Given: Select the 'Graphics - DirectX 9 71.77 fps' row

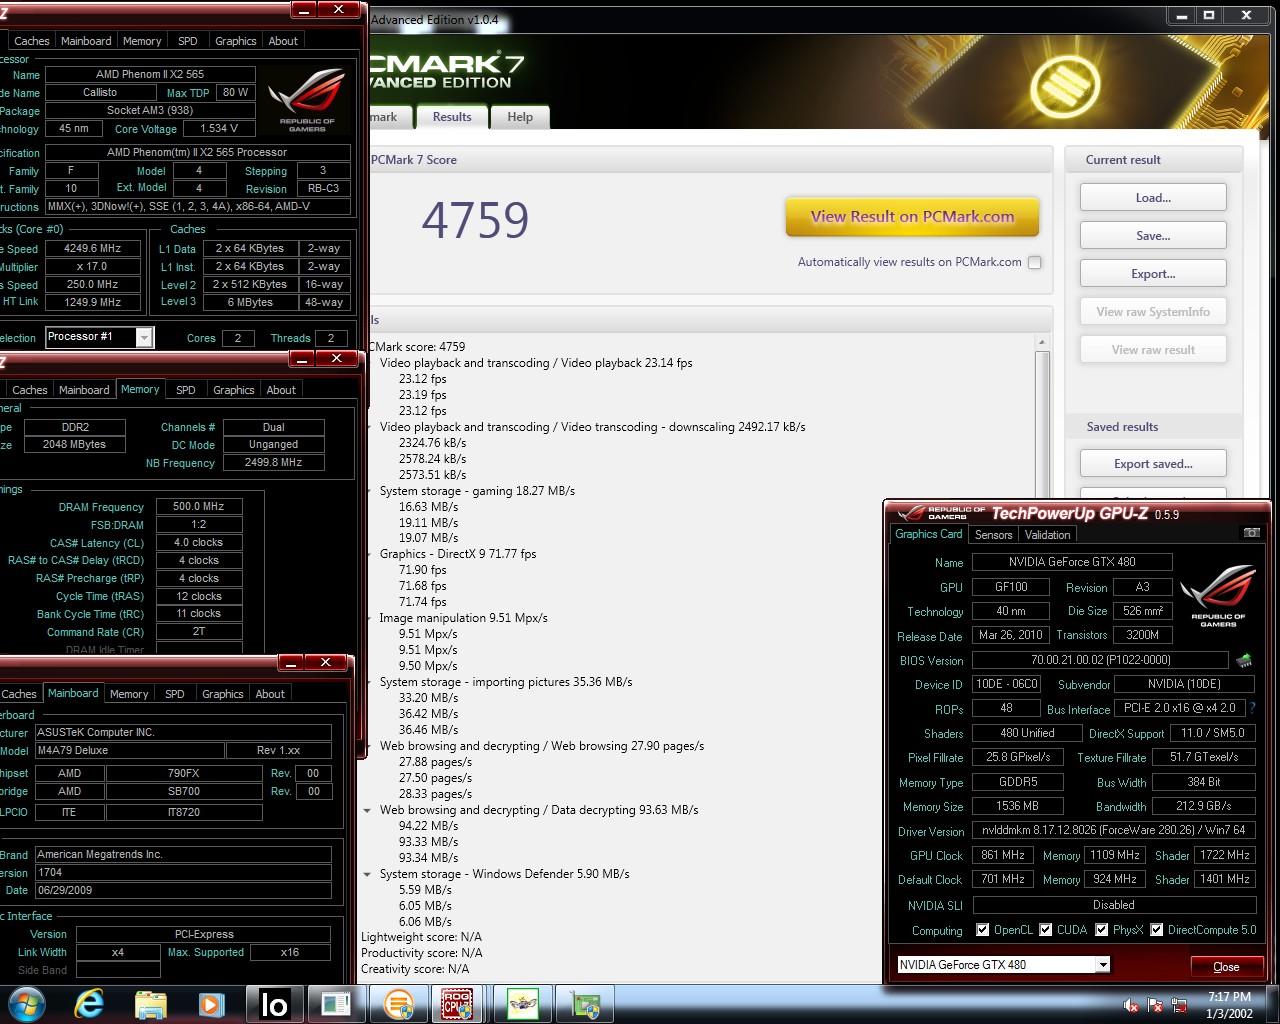Looking at the screenshot, I should (458, 554).
